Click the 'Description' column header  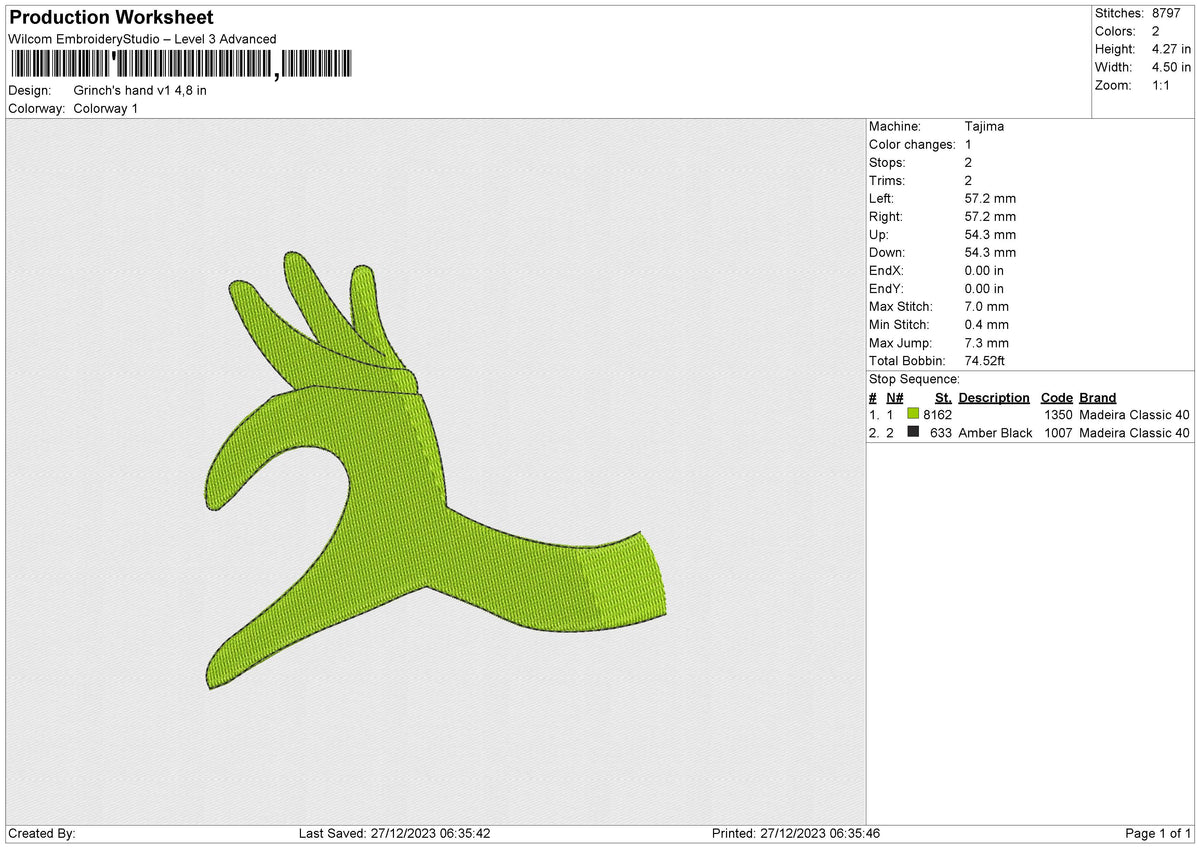coord(994,397)
